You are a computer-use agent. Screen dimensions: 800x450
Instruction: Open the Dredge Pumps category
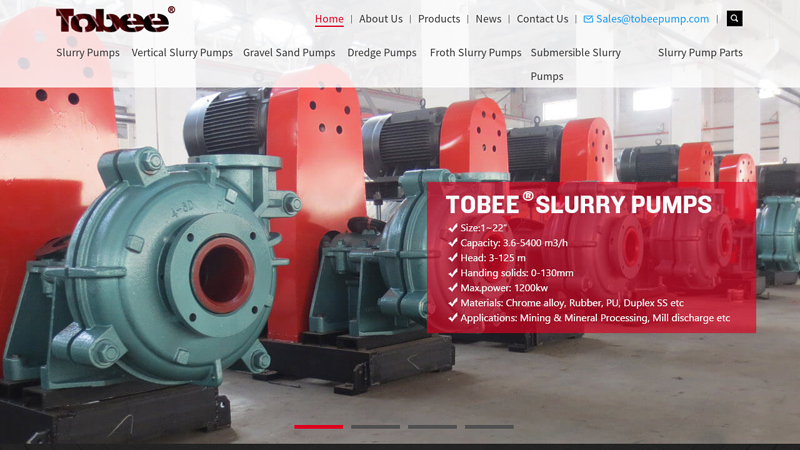(382, 53)
